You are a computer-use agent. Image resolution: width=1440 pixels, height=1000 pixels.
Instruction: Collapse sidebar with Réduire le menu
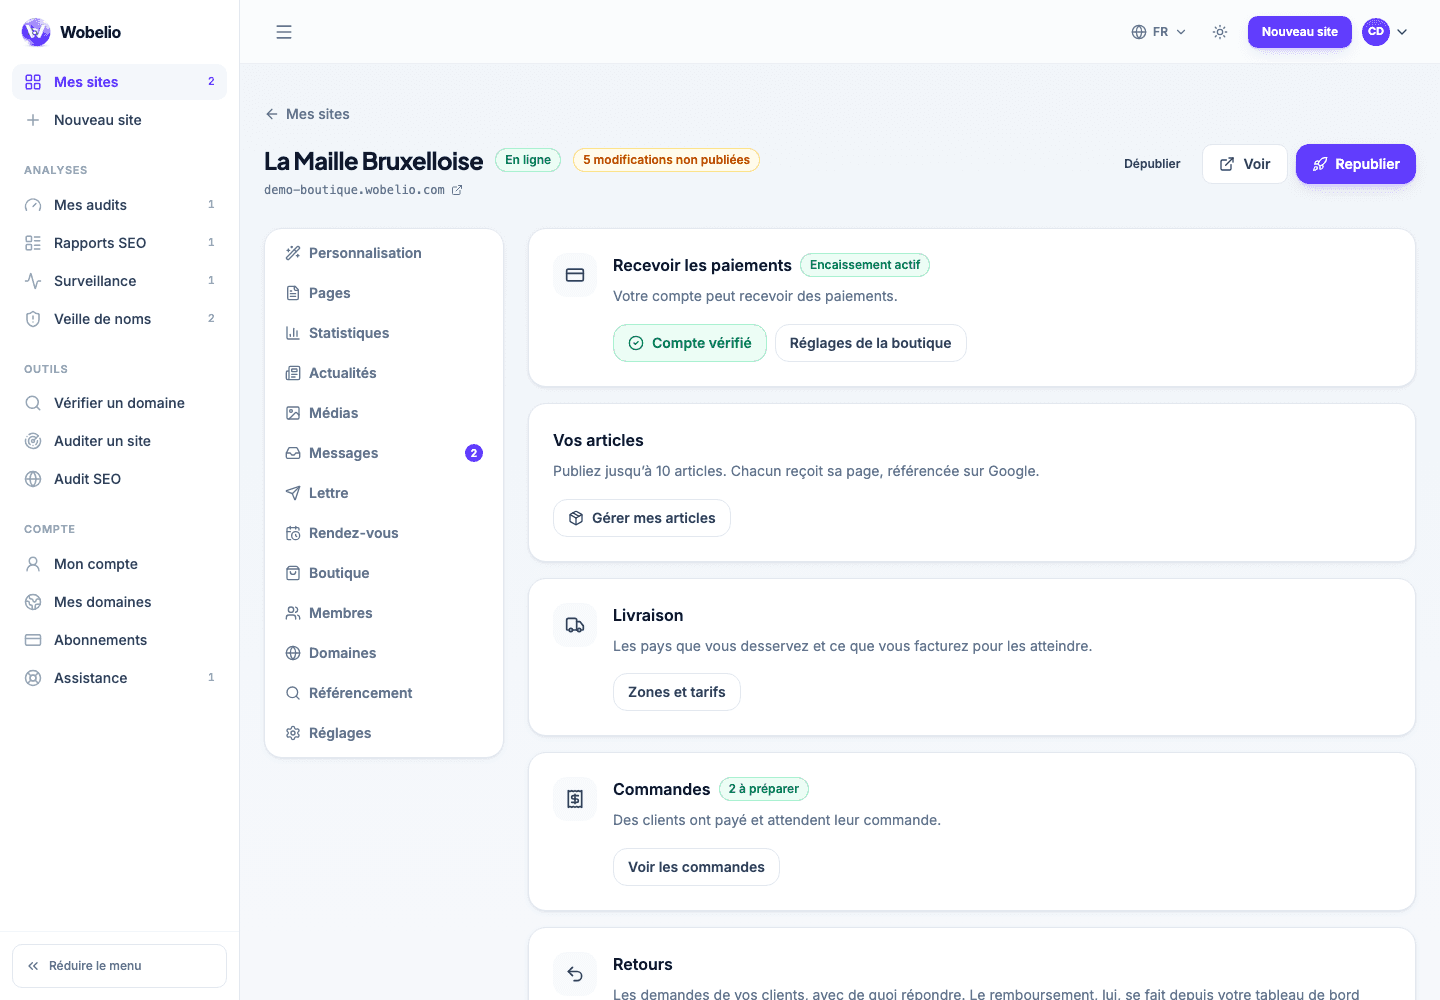click(119, 966)
